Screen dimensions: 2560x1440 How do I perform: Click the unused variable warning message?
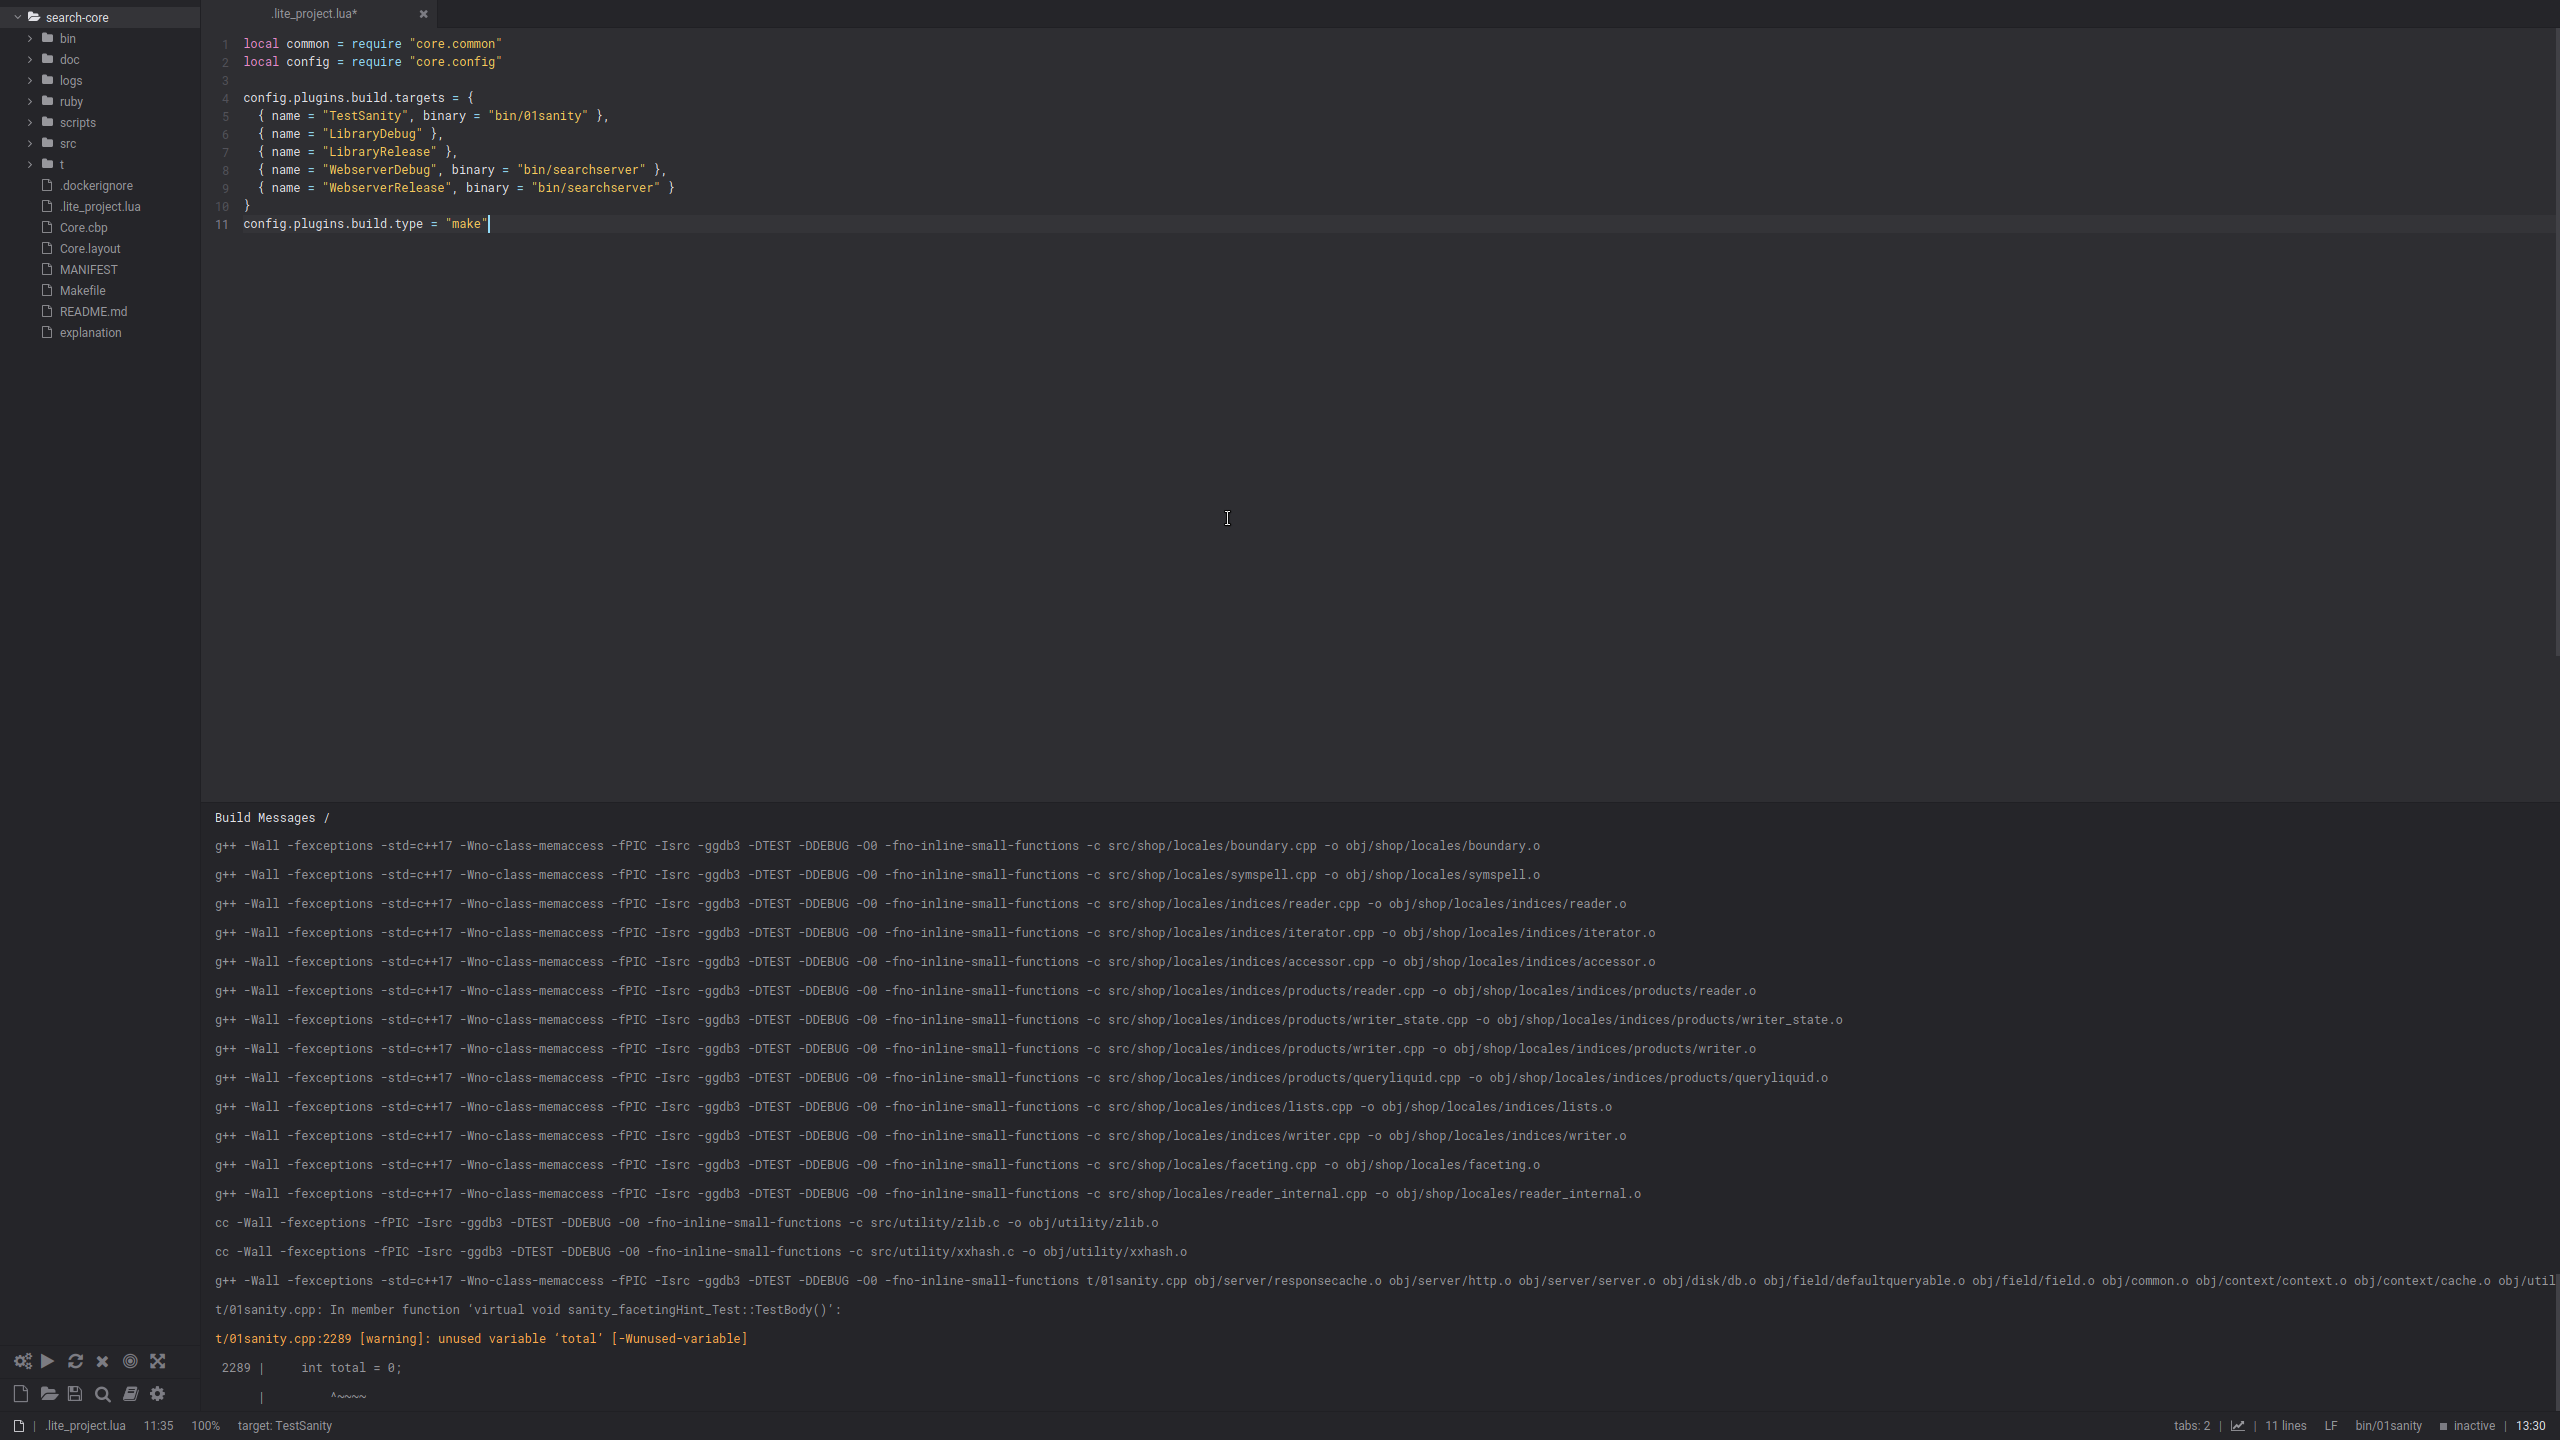coord(480,1339)
